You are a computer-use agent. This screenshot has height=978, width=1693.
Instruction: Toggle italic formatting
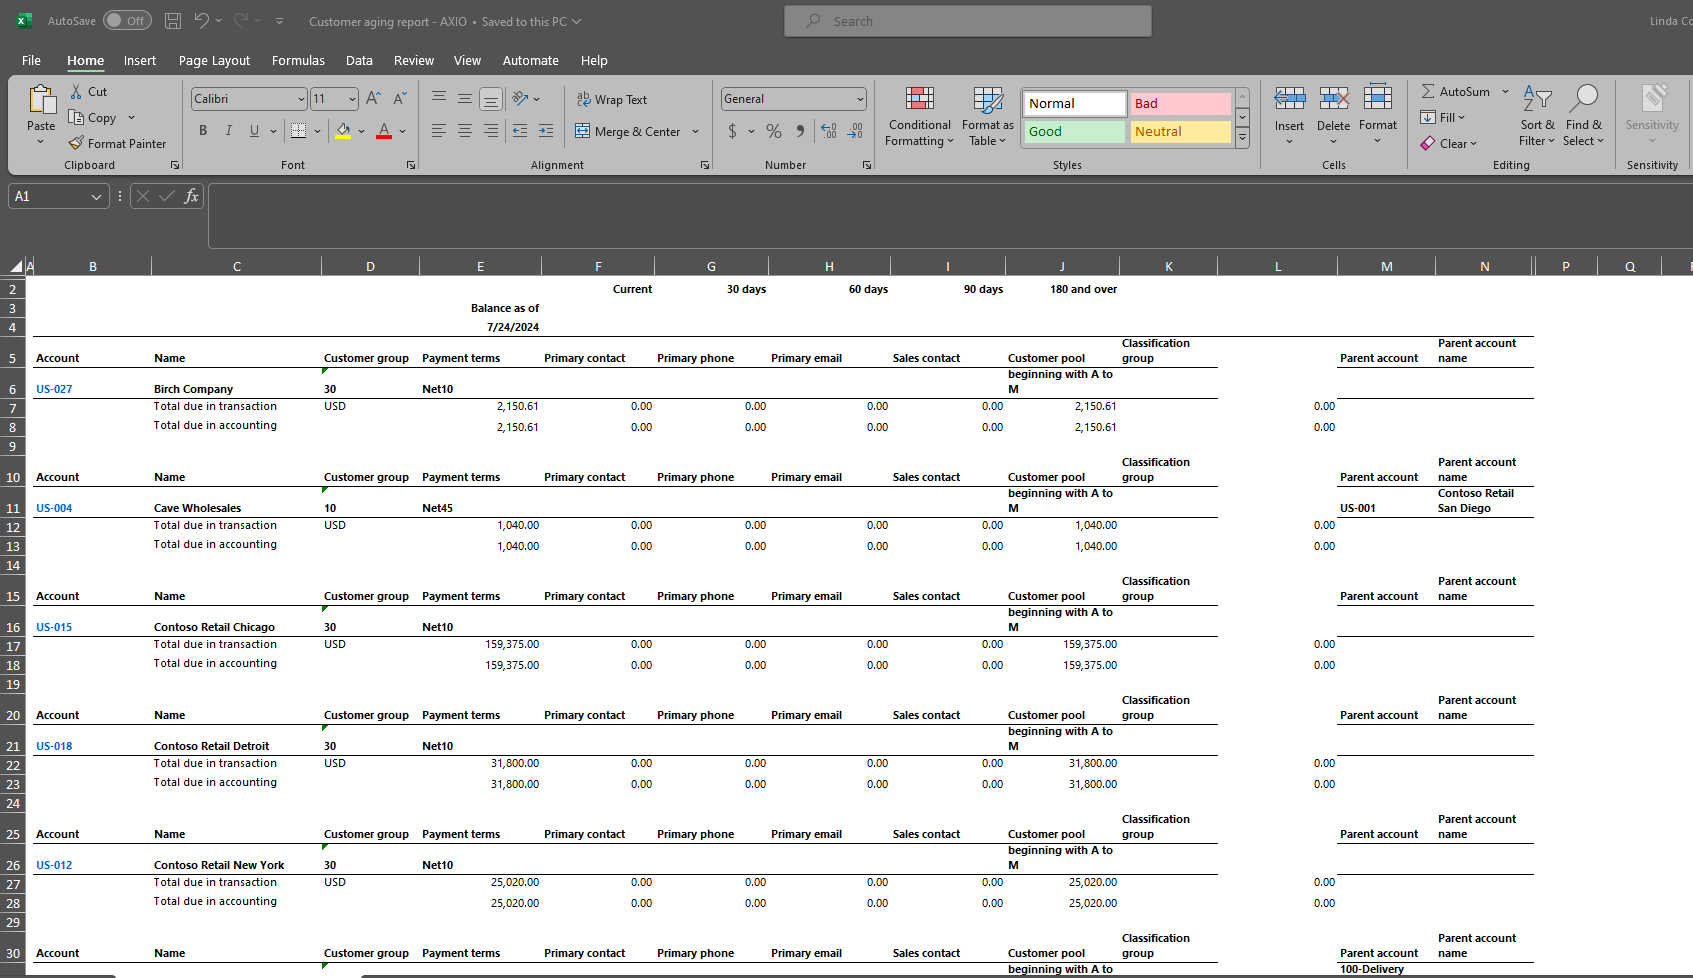228,130
